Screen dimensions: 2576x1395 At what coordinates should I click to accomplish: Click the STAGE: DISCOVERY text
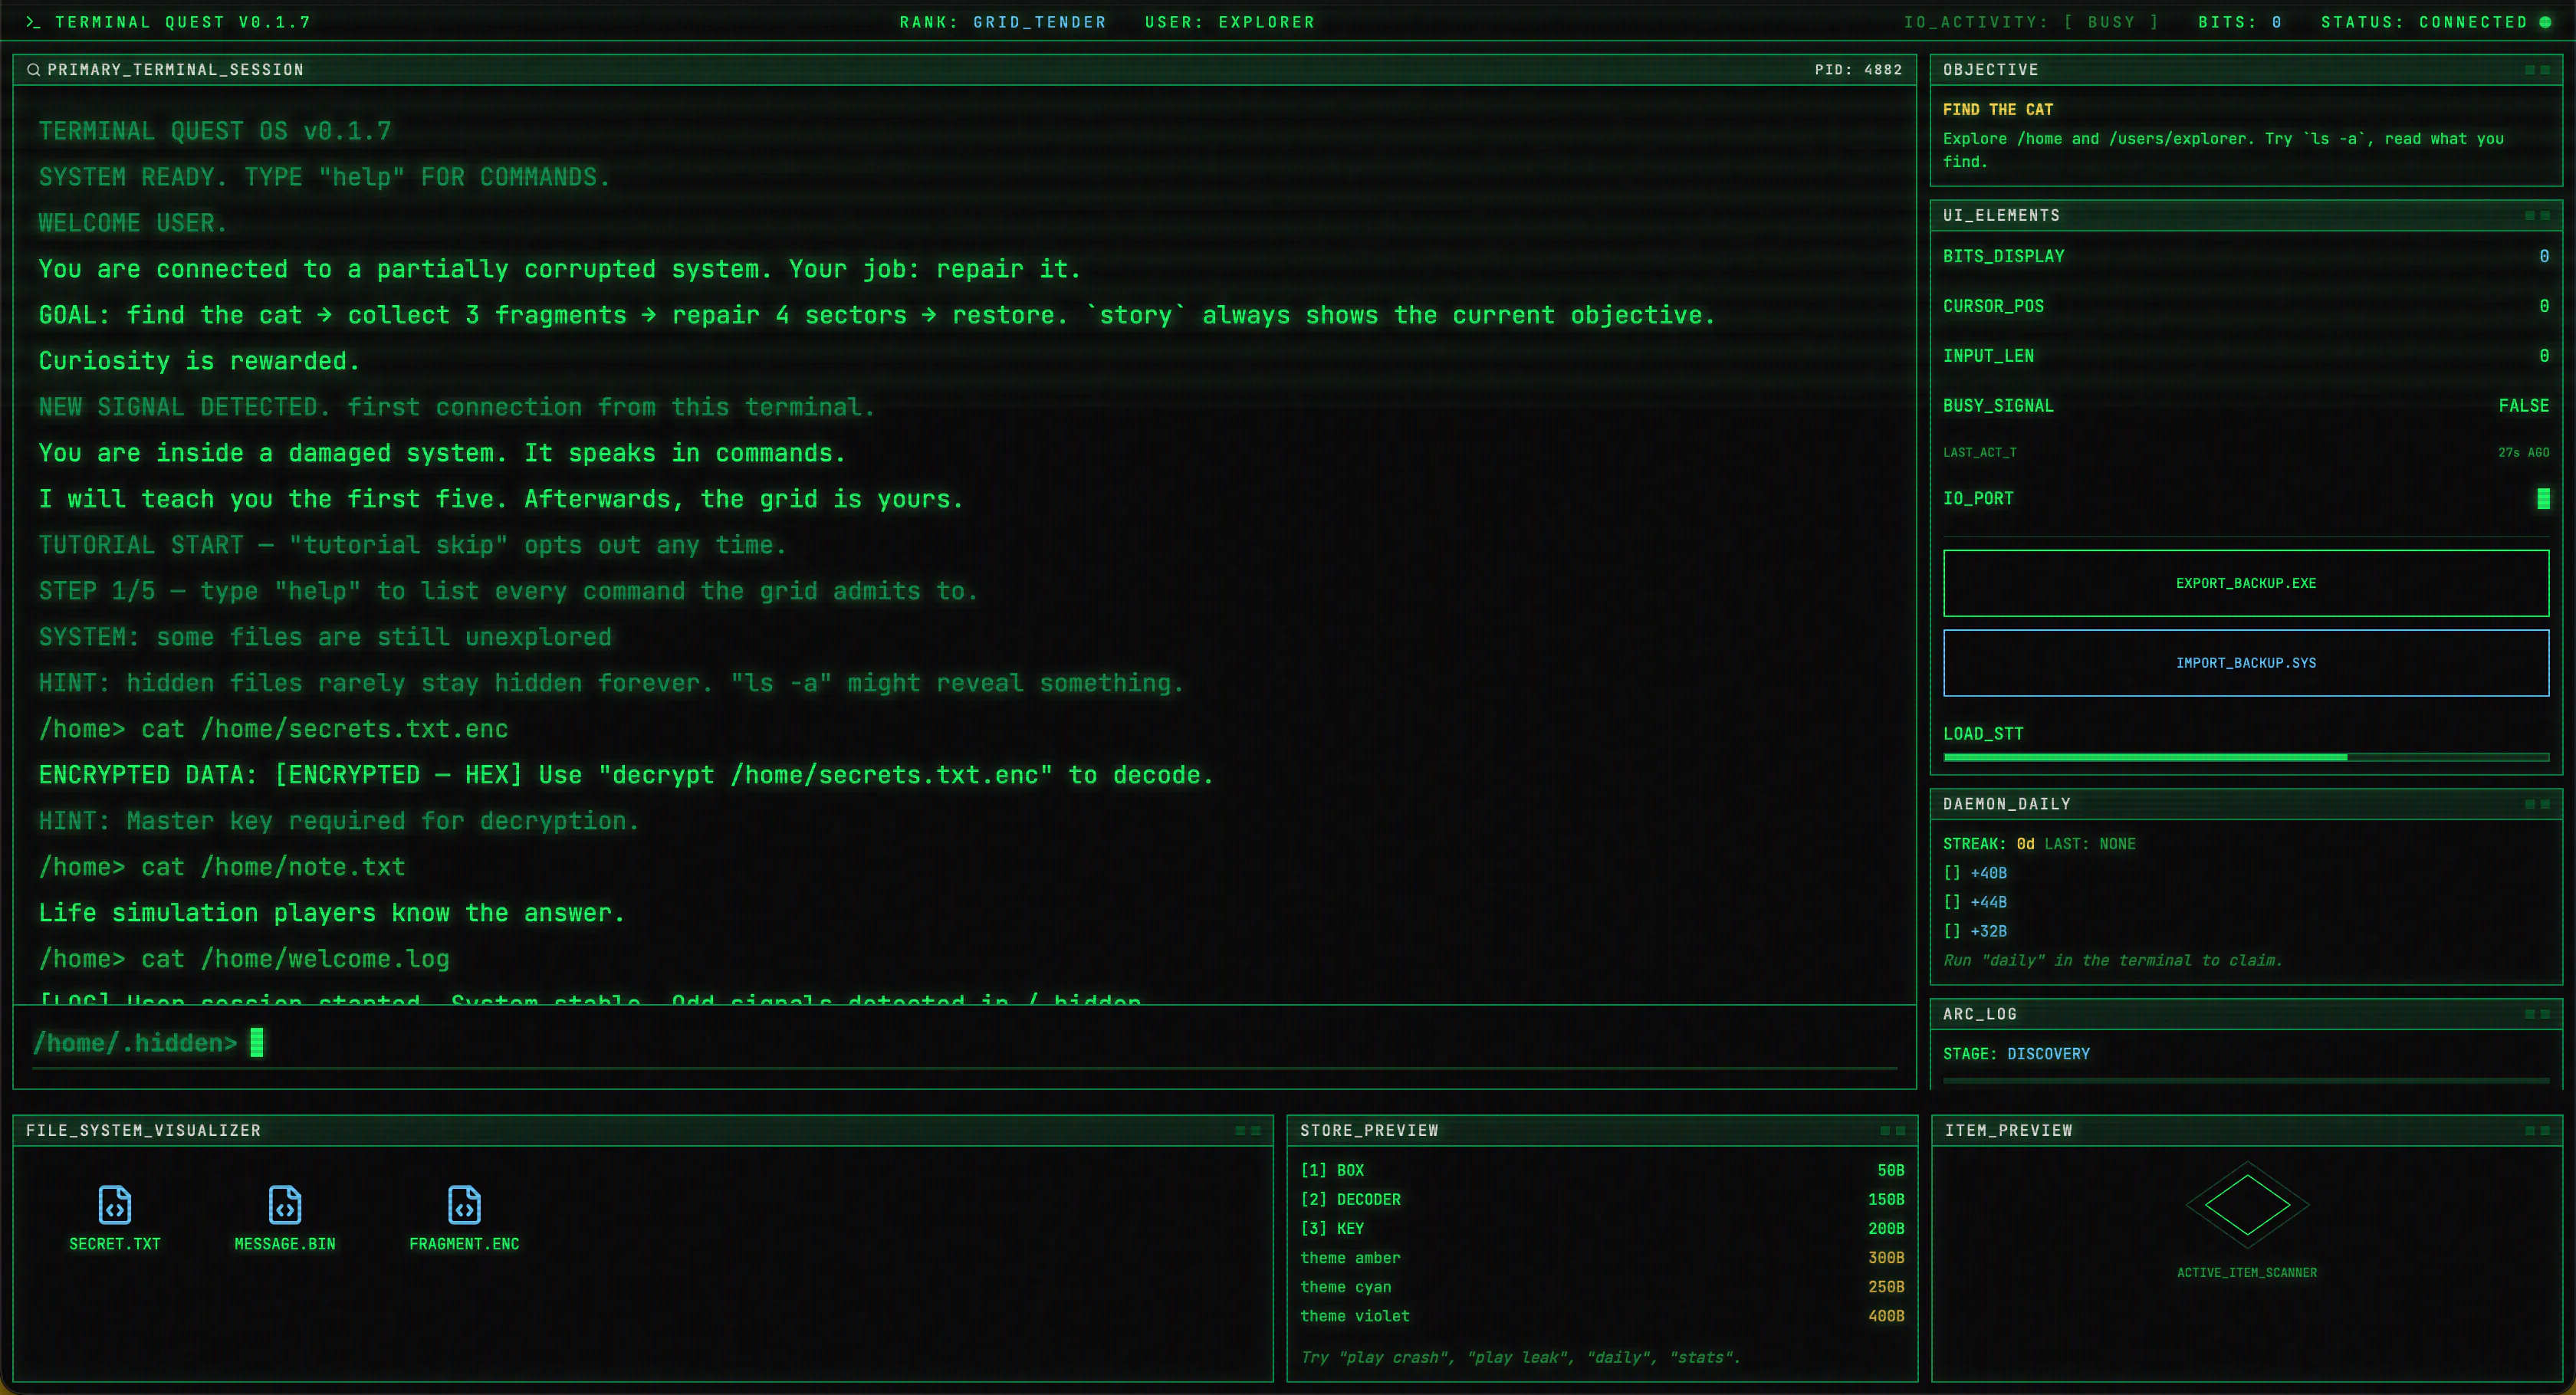click(2016, 1054)
